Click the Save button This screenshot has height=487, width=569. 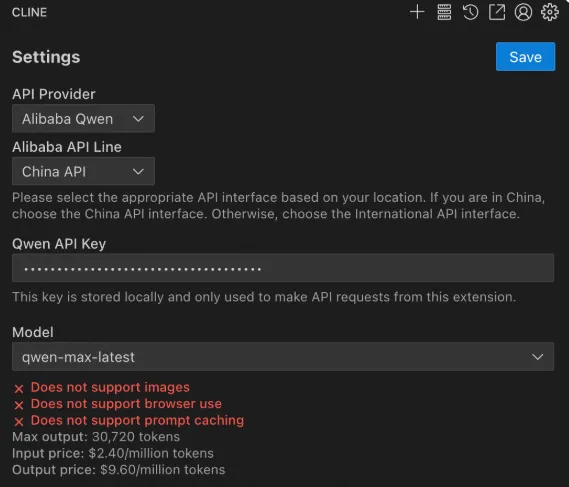click(525, 57)
